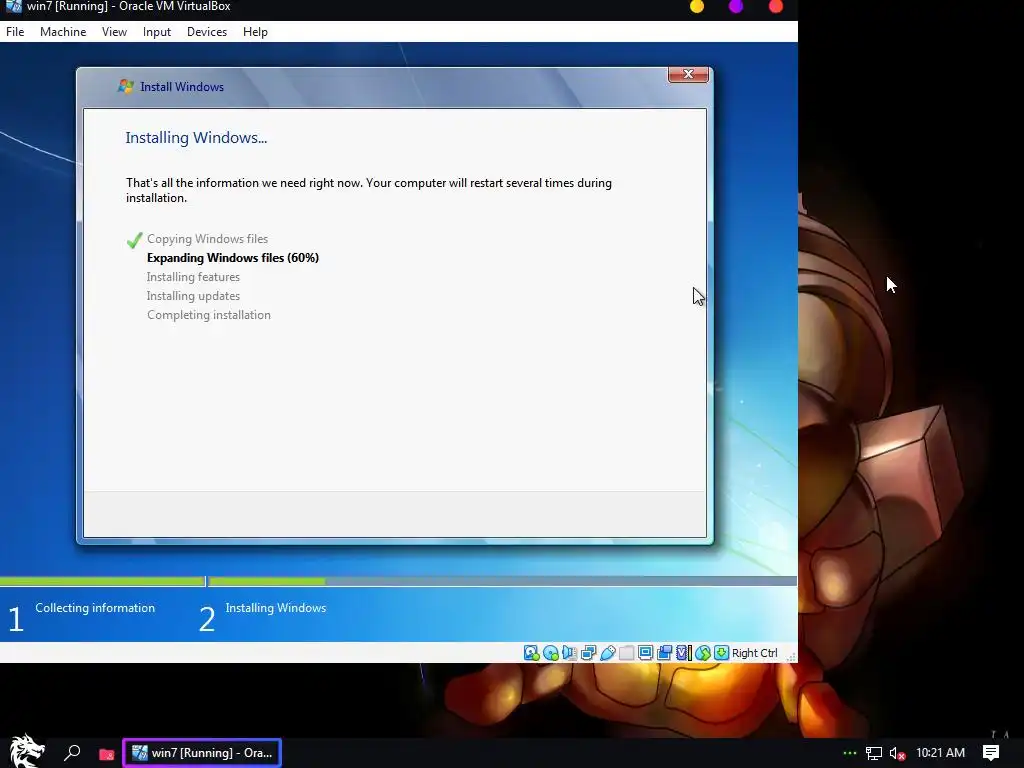The width and height of the screenshot is (1024, 768).
Task: Open the Input menu
Action: (x=157, y=31)
